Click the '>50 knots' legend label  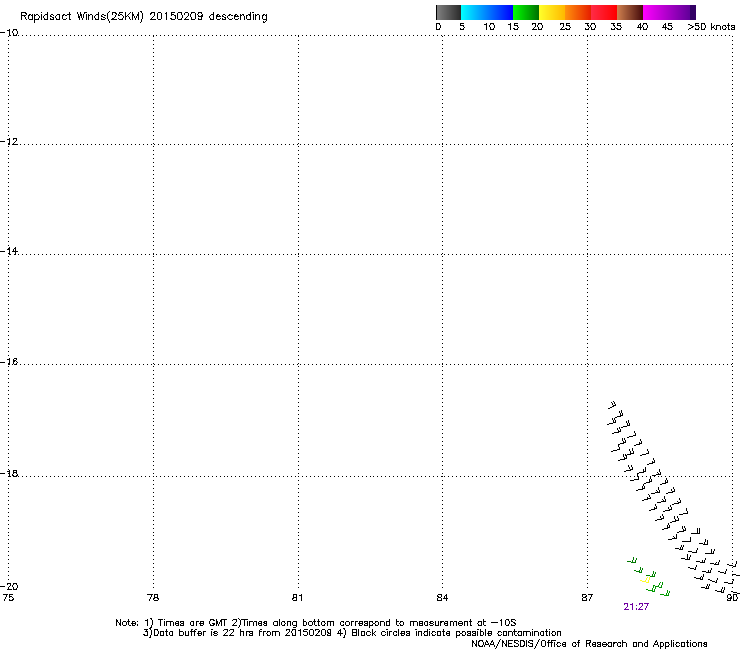[711, 27]
